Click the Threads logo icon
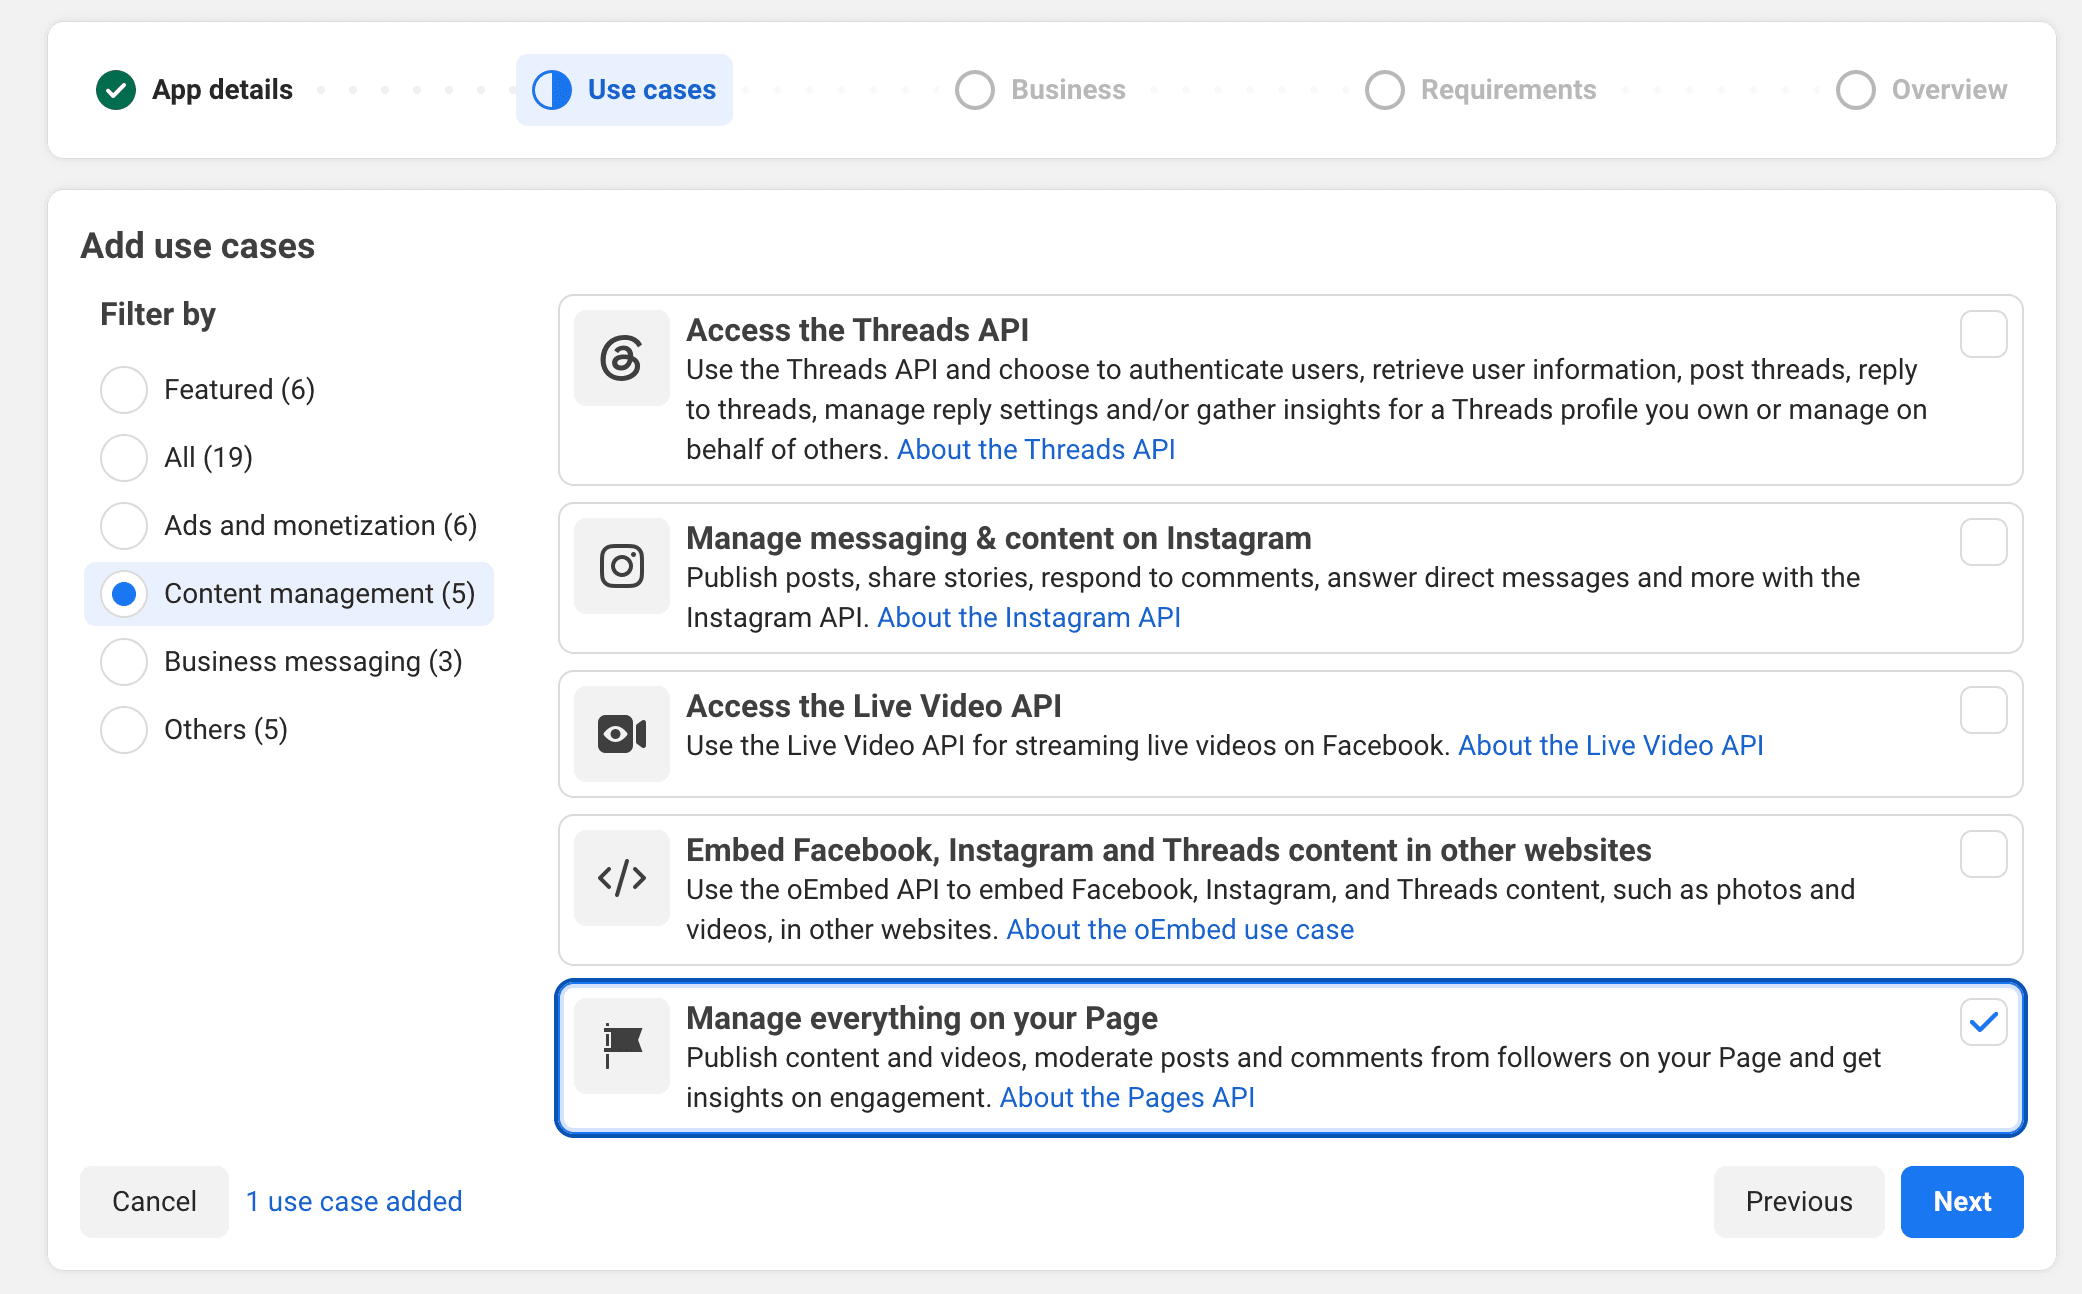The width and height of the screenshot is (2082, 1294). 621,358
